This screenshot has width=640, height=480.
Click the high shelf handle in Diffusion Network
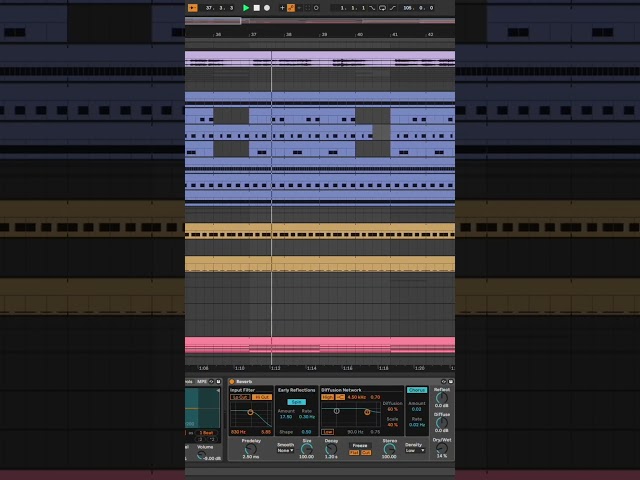(367, 412)
